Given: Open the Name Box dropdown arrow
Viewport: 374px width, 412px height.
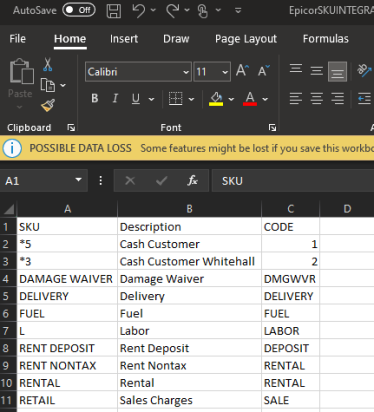Looking at the screenshot, I should (78, 180).
